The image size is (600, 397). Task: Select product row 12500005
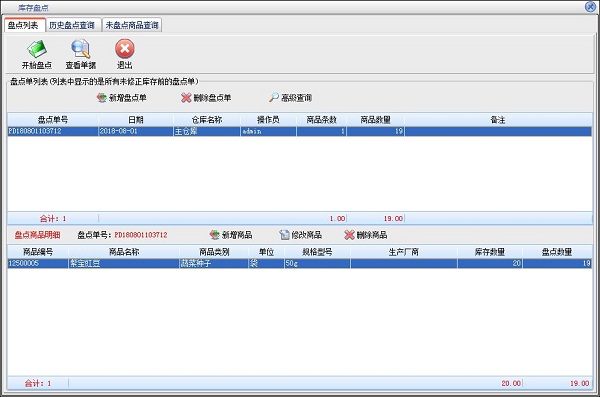[300, 263]
